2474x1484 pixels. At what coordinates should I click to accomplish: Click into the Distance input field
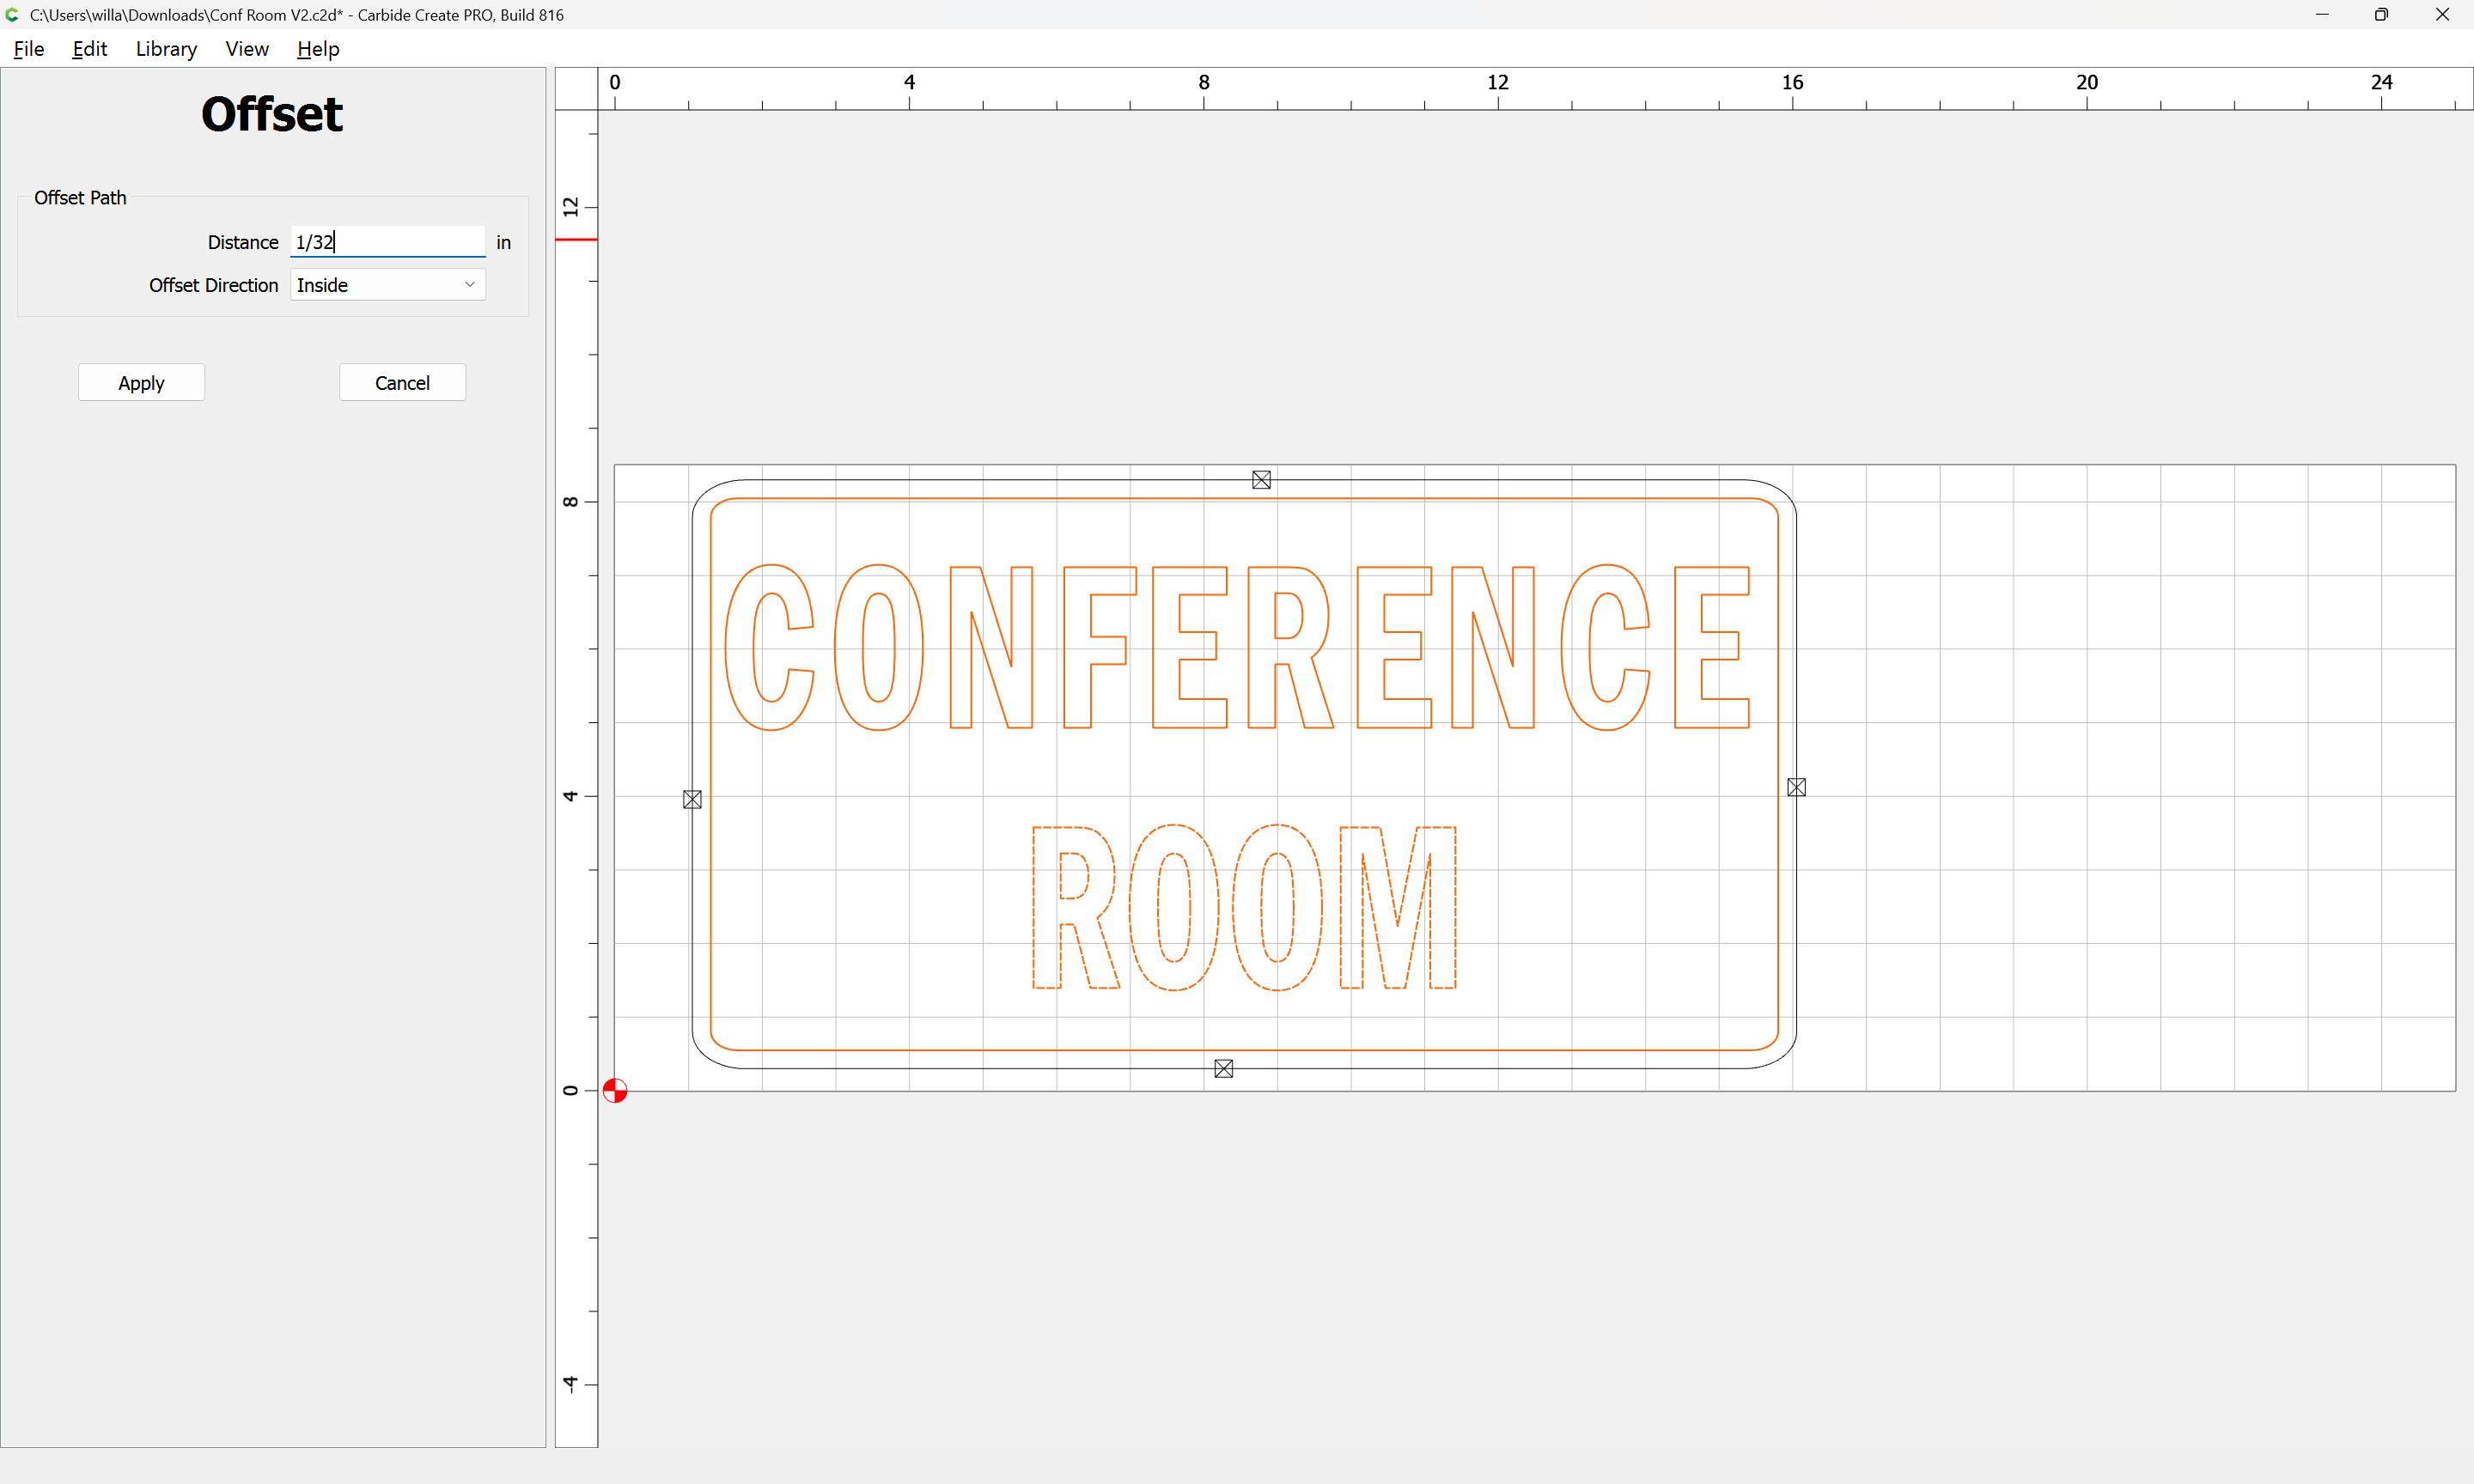(387, 242)
